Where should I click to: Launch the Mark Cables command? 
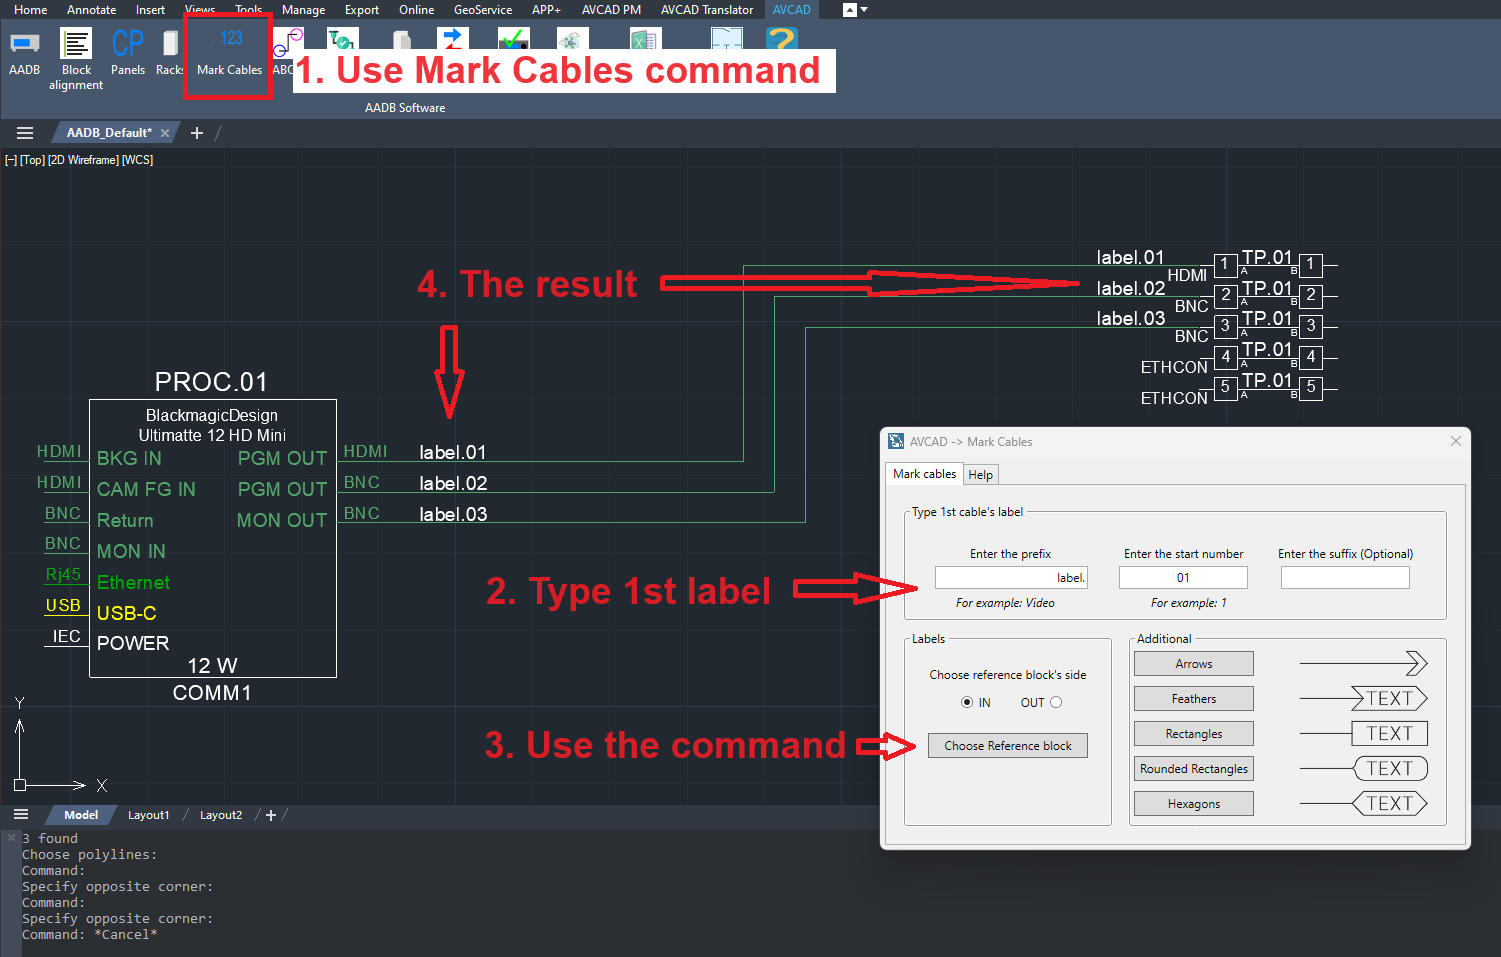coord(229,53)
